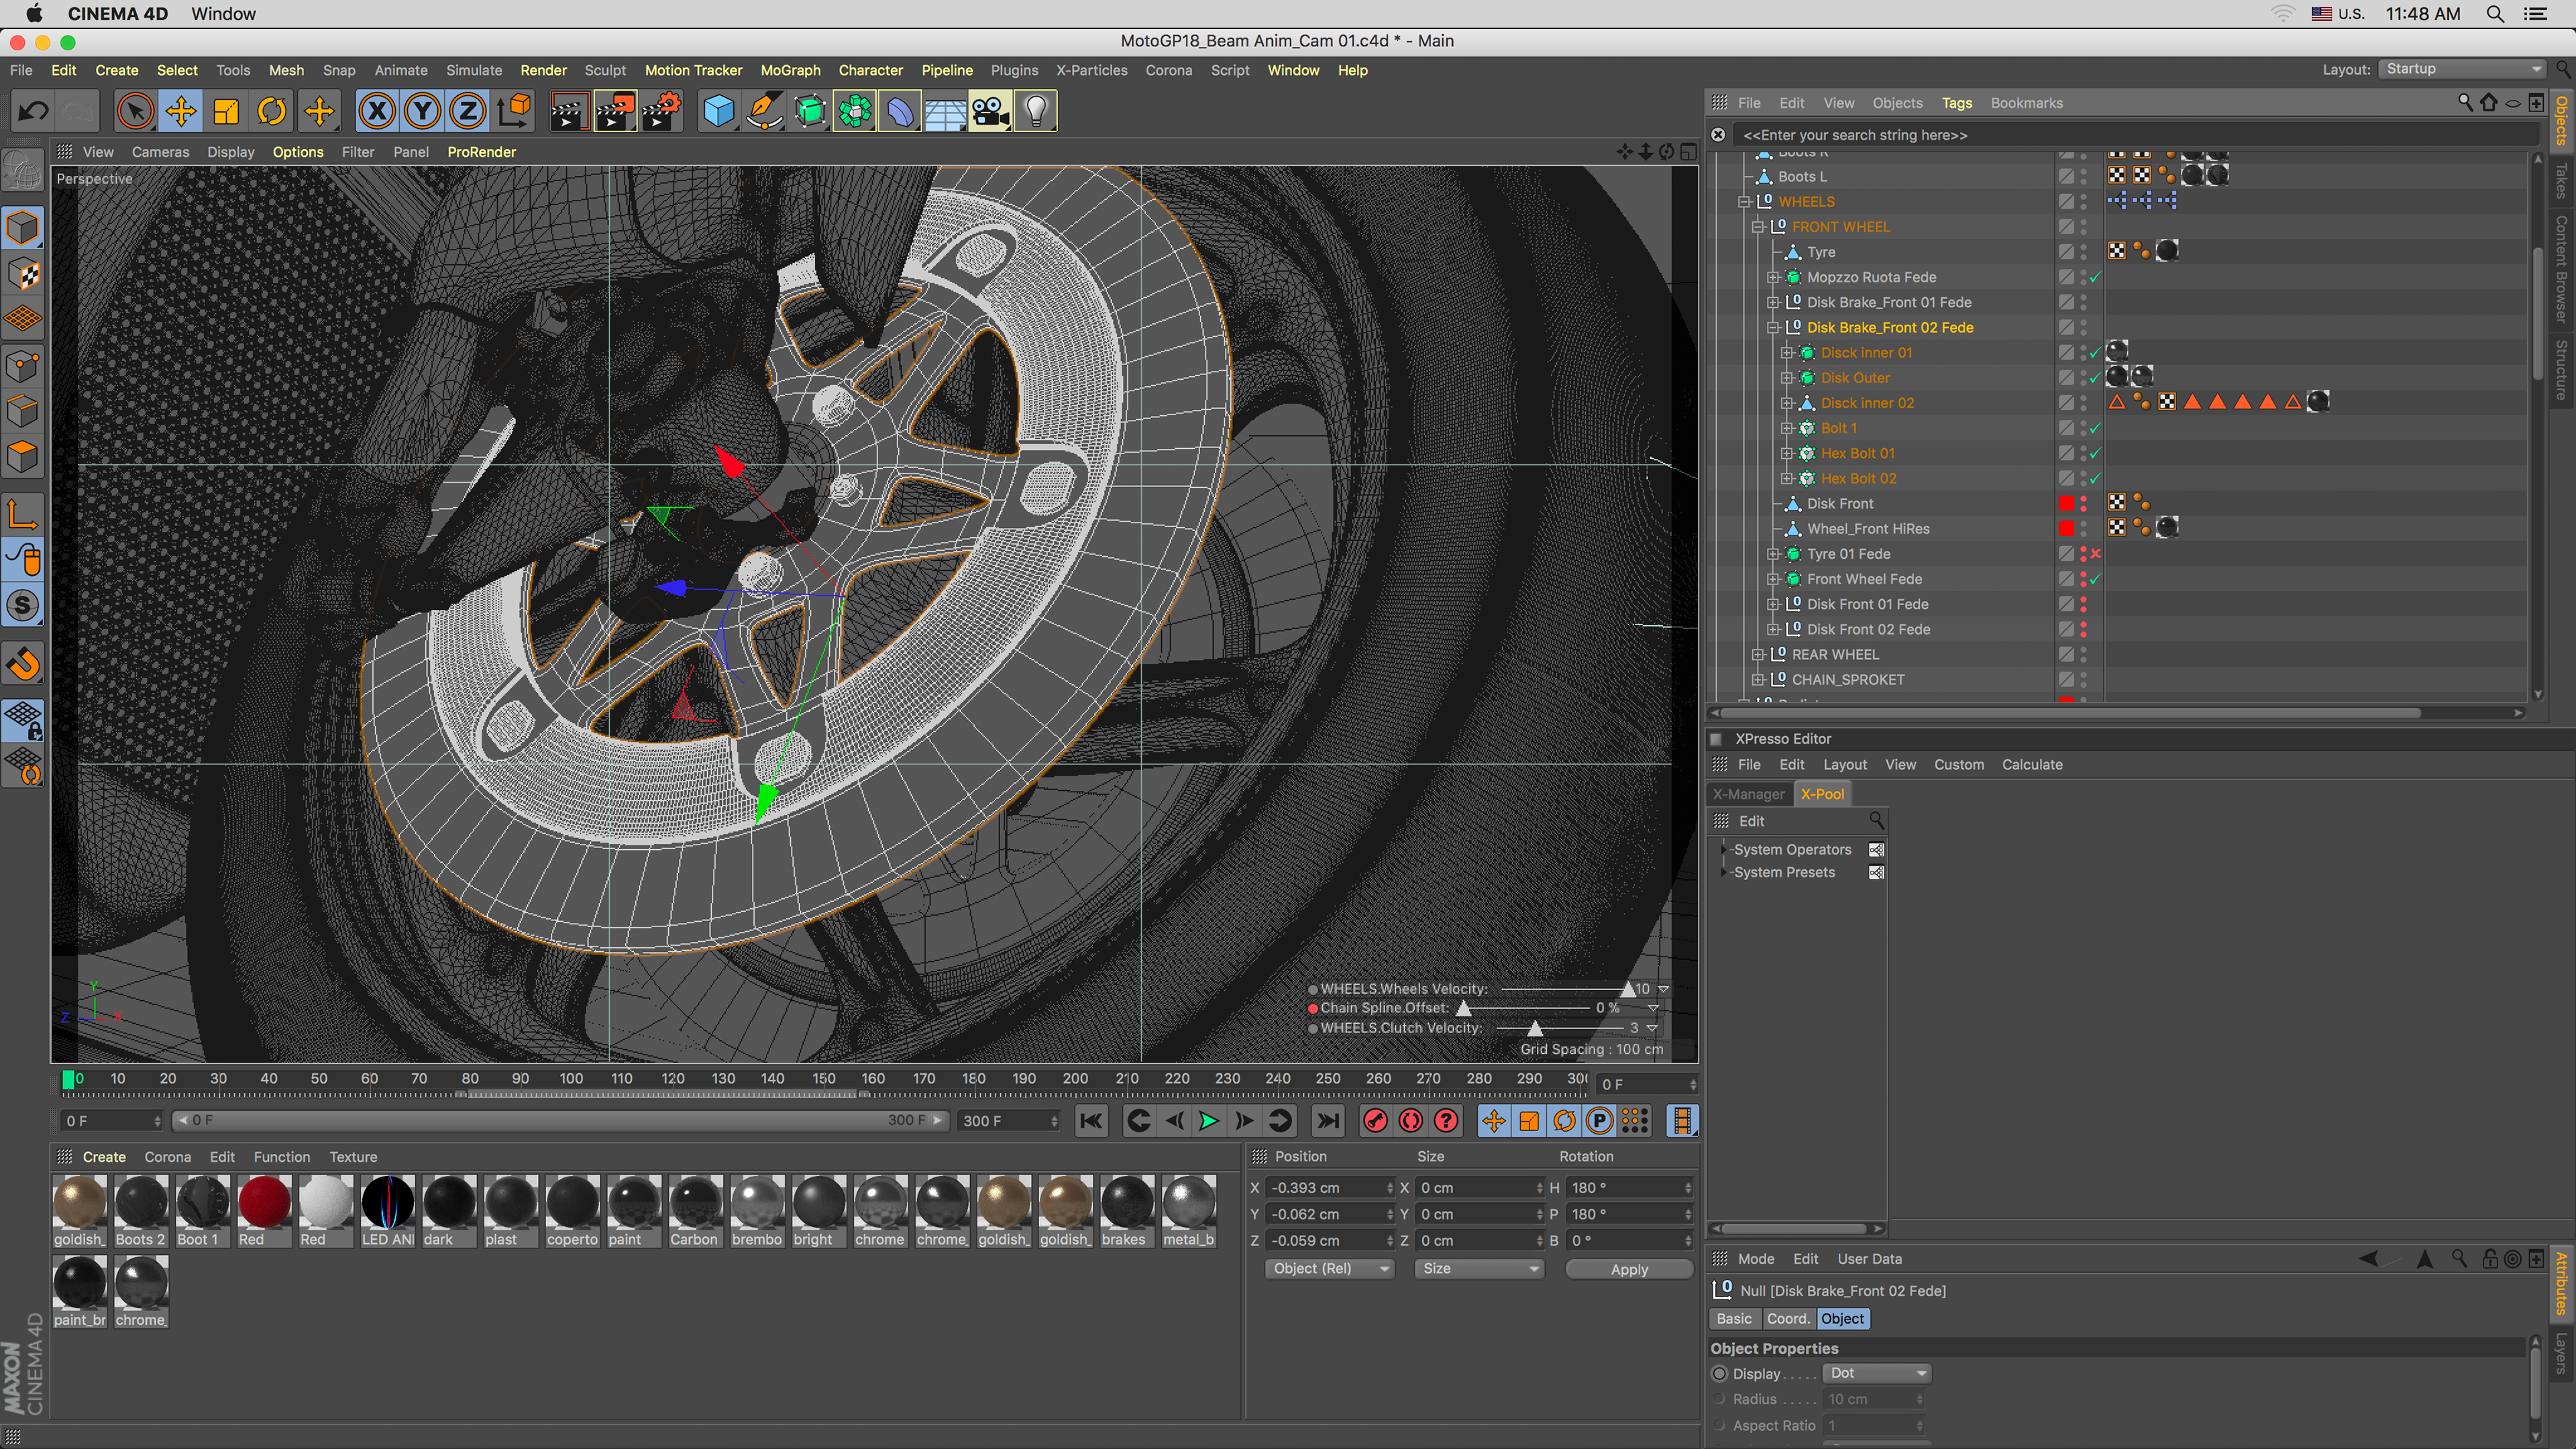The height and width of the screenshot is (1449, 2576).
Task: Open User Data in Attributes manager
Action: 1869,1259
